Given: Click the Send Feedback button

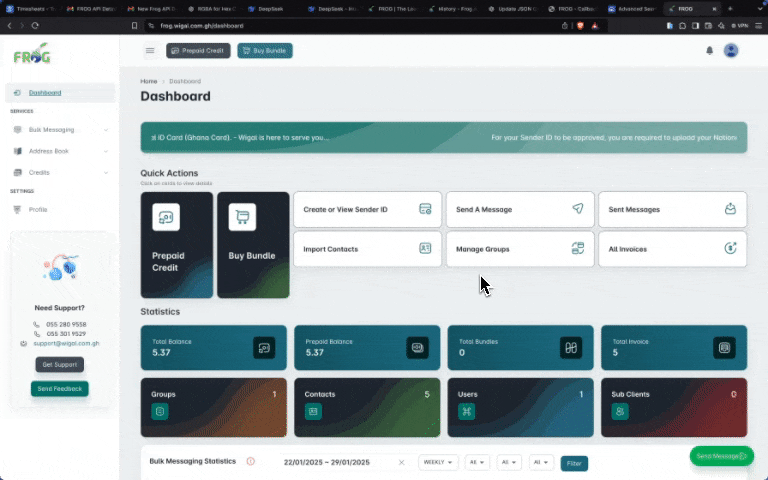Looking at the screenshot, I should point(60,389).
